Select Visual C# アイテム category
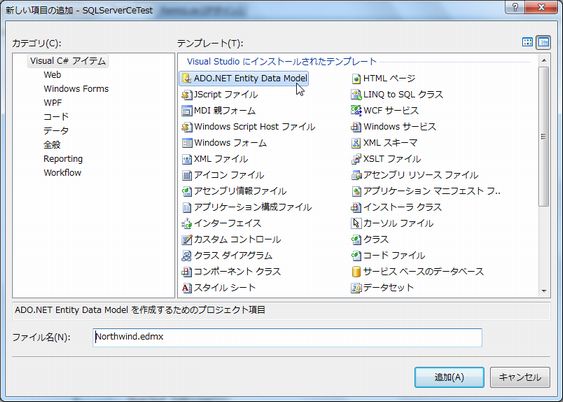563x402 pixels. pos(68,61)
